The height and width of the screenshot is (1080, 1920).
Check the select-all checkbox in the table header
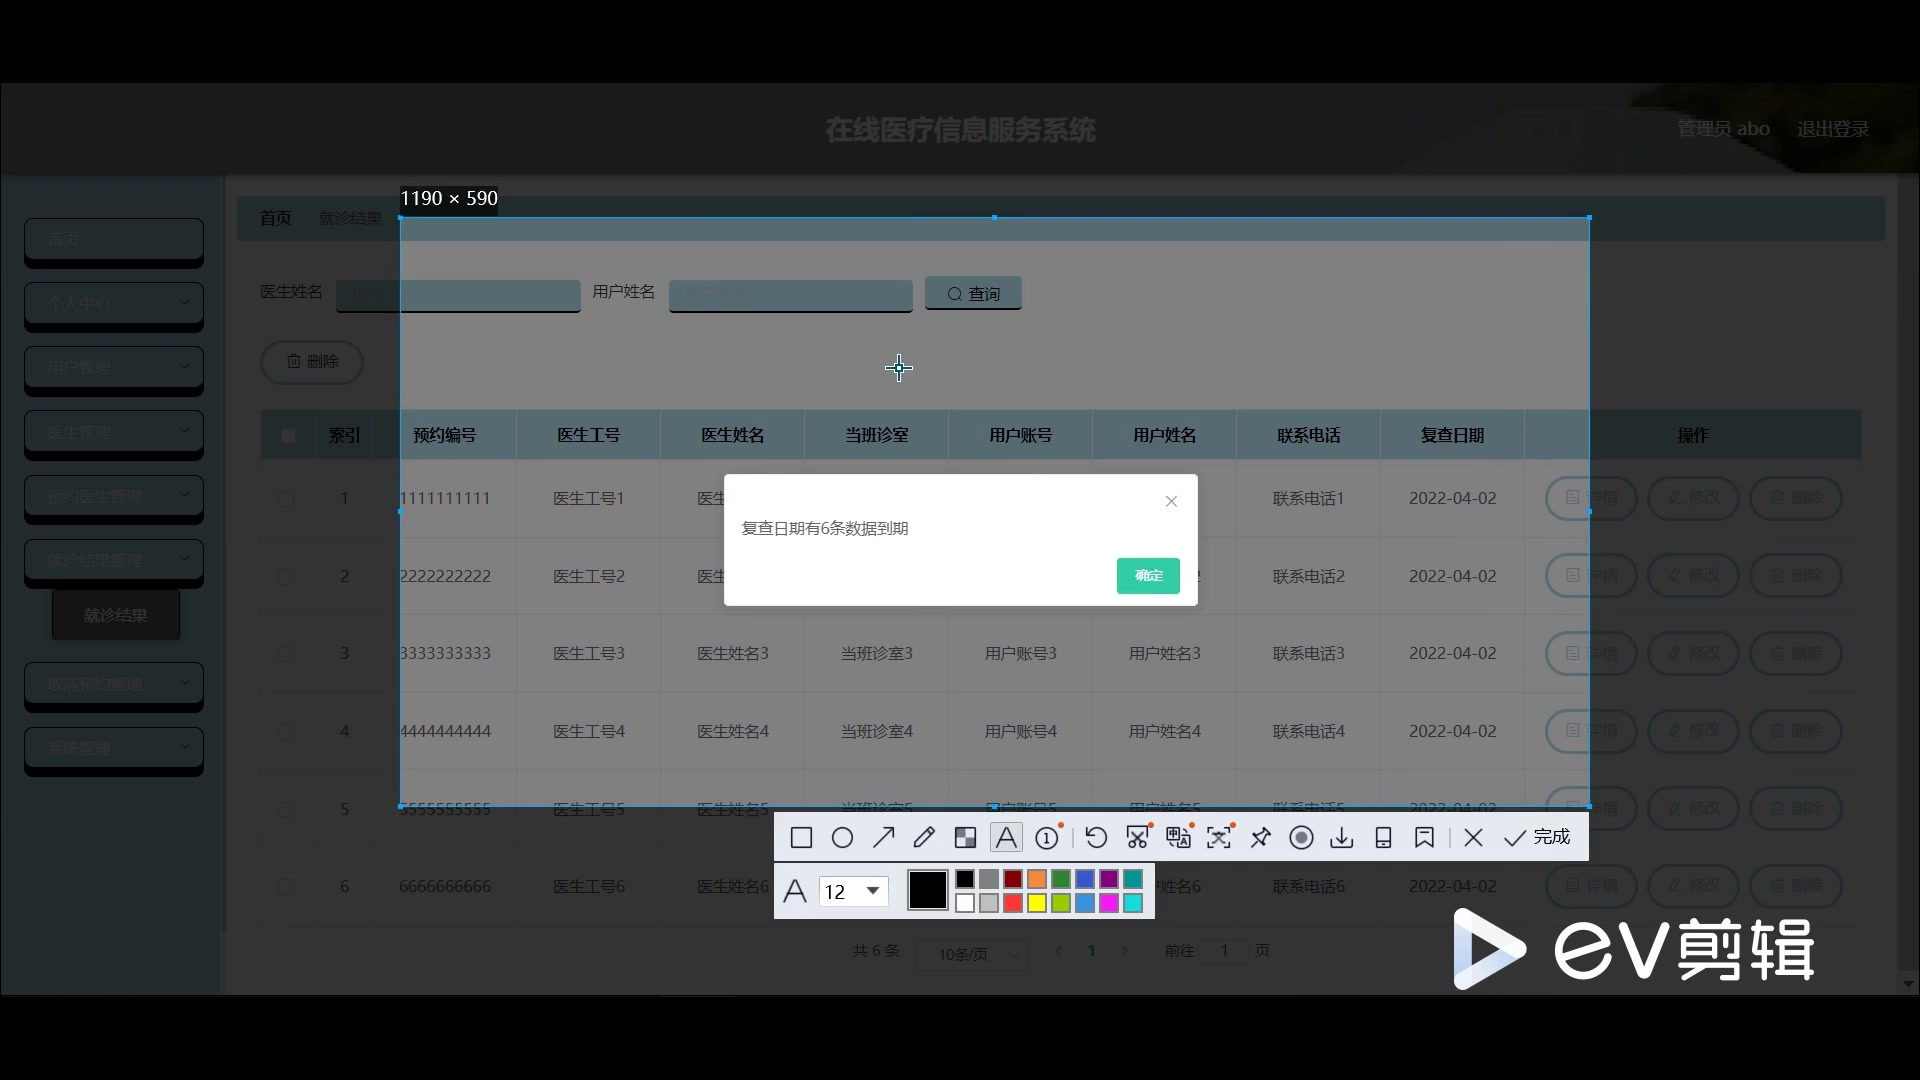coord(288,434)
